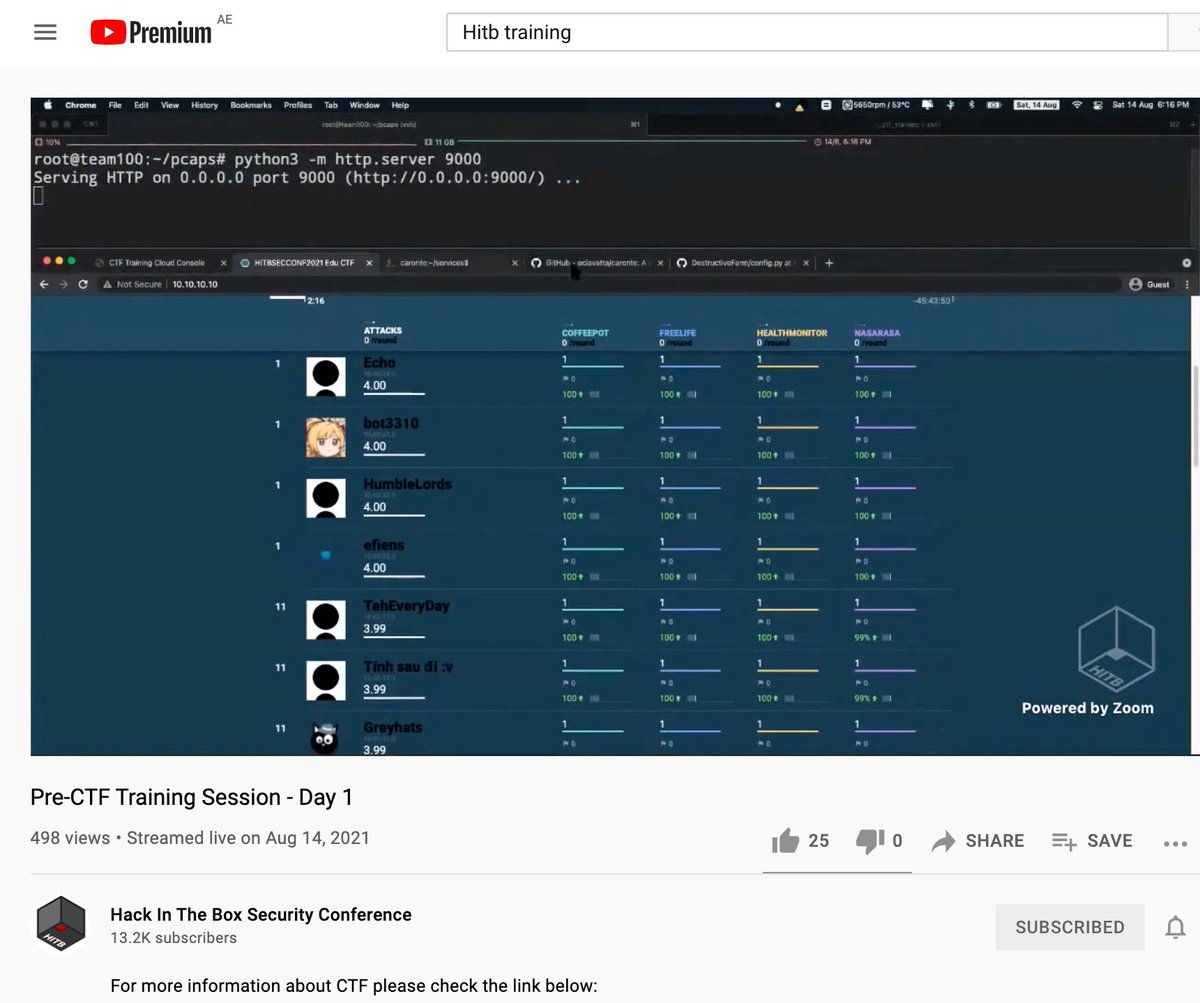This screenshot has width=1200, height=1003.
Task: Open the more actions ellipsis menu
Action: pos(1175,843)
